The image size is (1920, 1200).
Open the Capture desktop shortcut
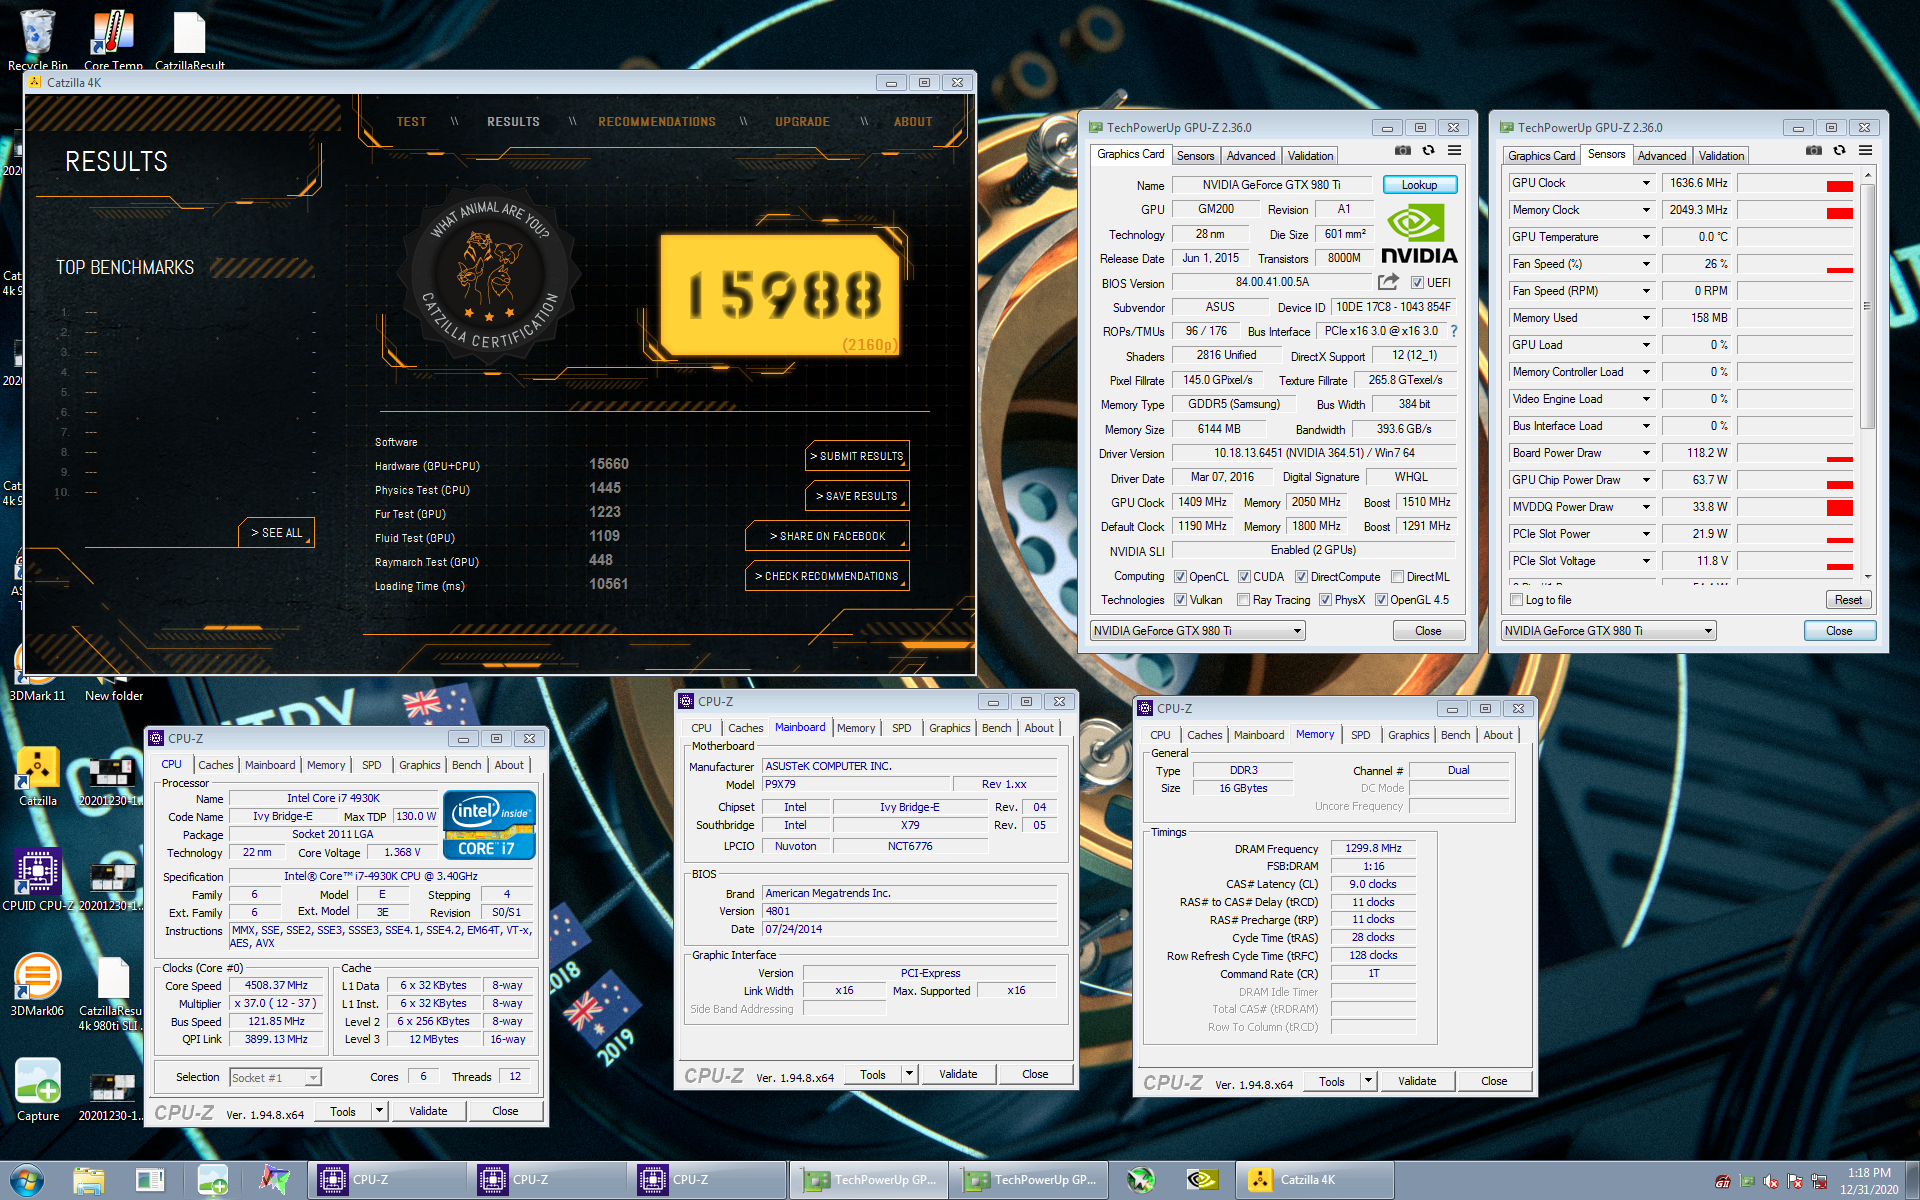(38, 1090)
